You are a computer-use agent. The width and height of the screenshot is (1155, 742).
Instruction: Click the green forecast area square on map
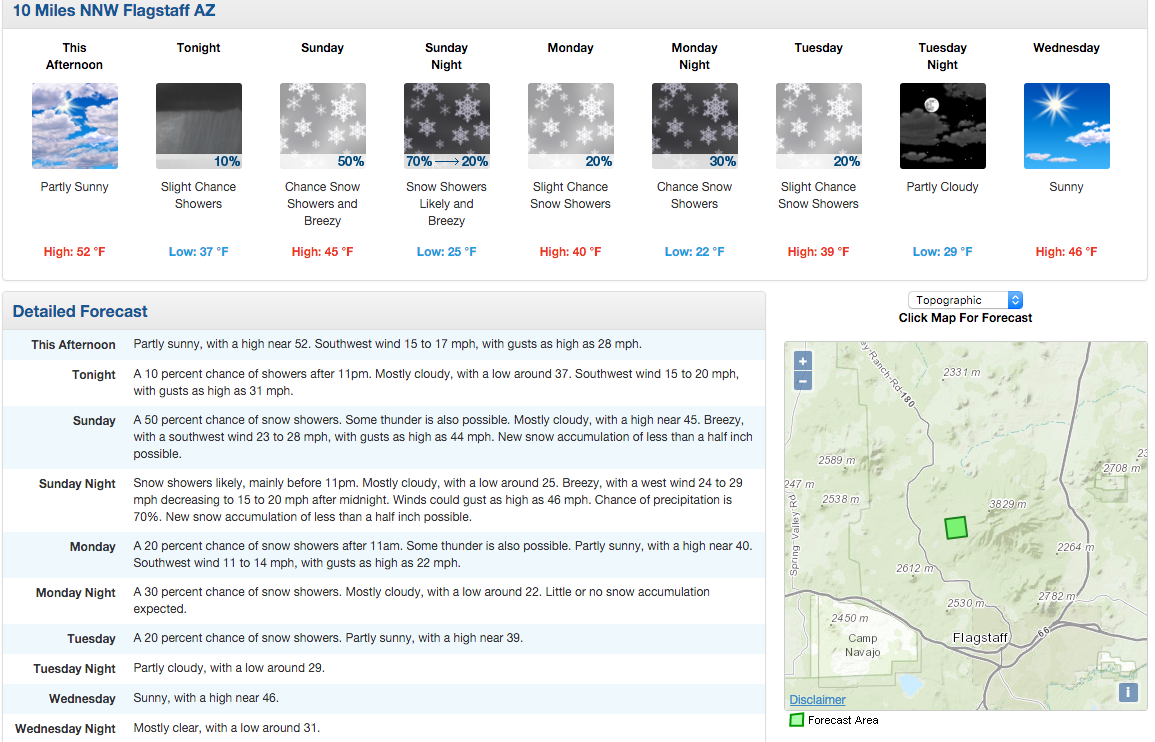(x=956, y=528)
